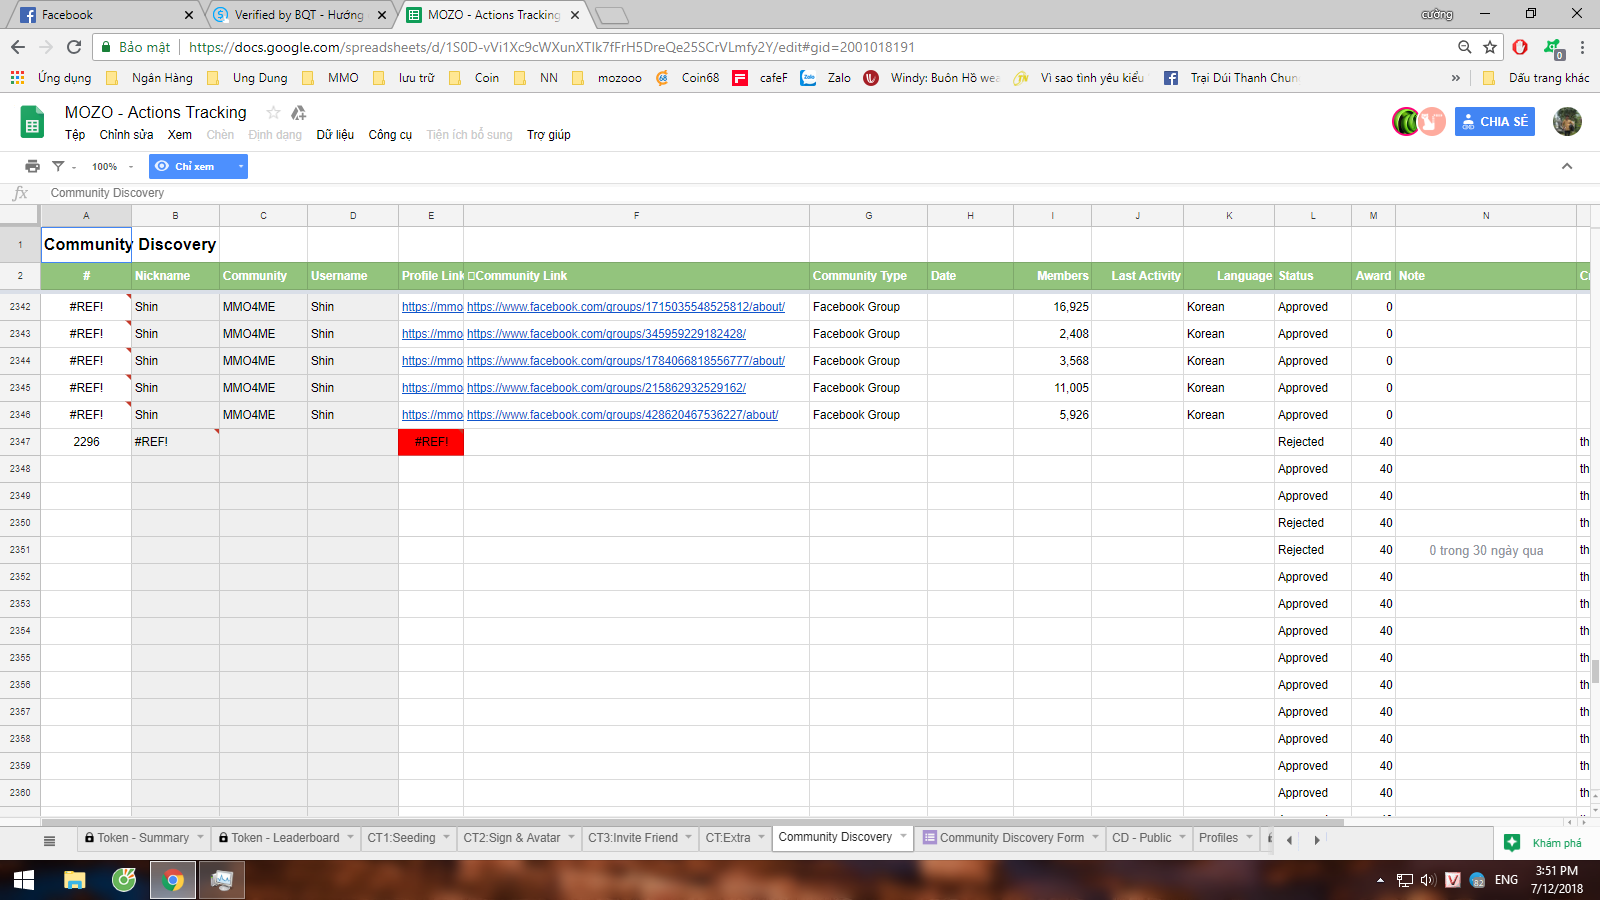Click the formula bar showing Community Discovery
1600x900 pixels.
[x=400, y=193]
